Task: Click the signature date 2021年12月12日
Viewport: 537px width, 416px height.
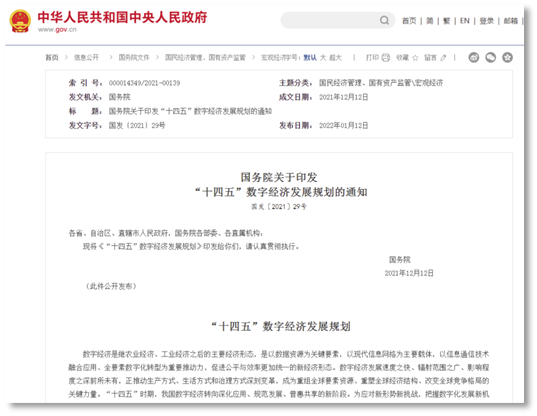Action: [x=409, y=273]
